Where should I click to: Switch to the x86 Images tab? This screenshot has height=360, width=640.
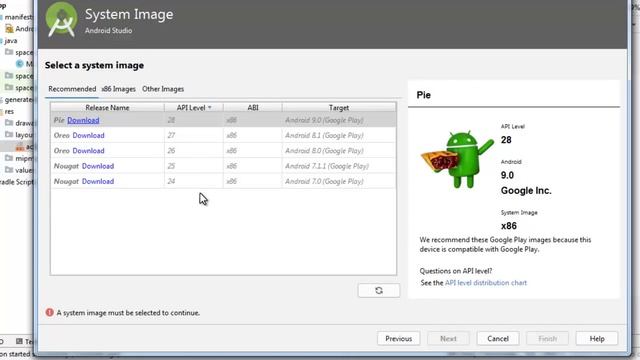coord(118,89)
